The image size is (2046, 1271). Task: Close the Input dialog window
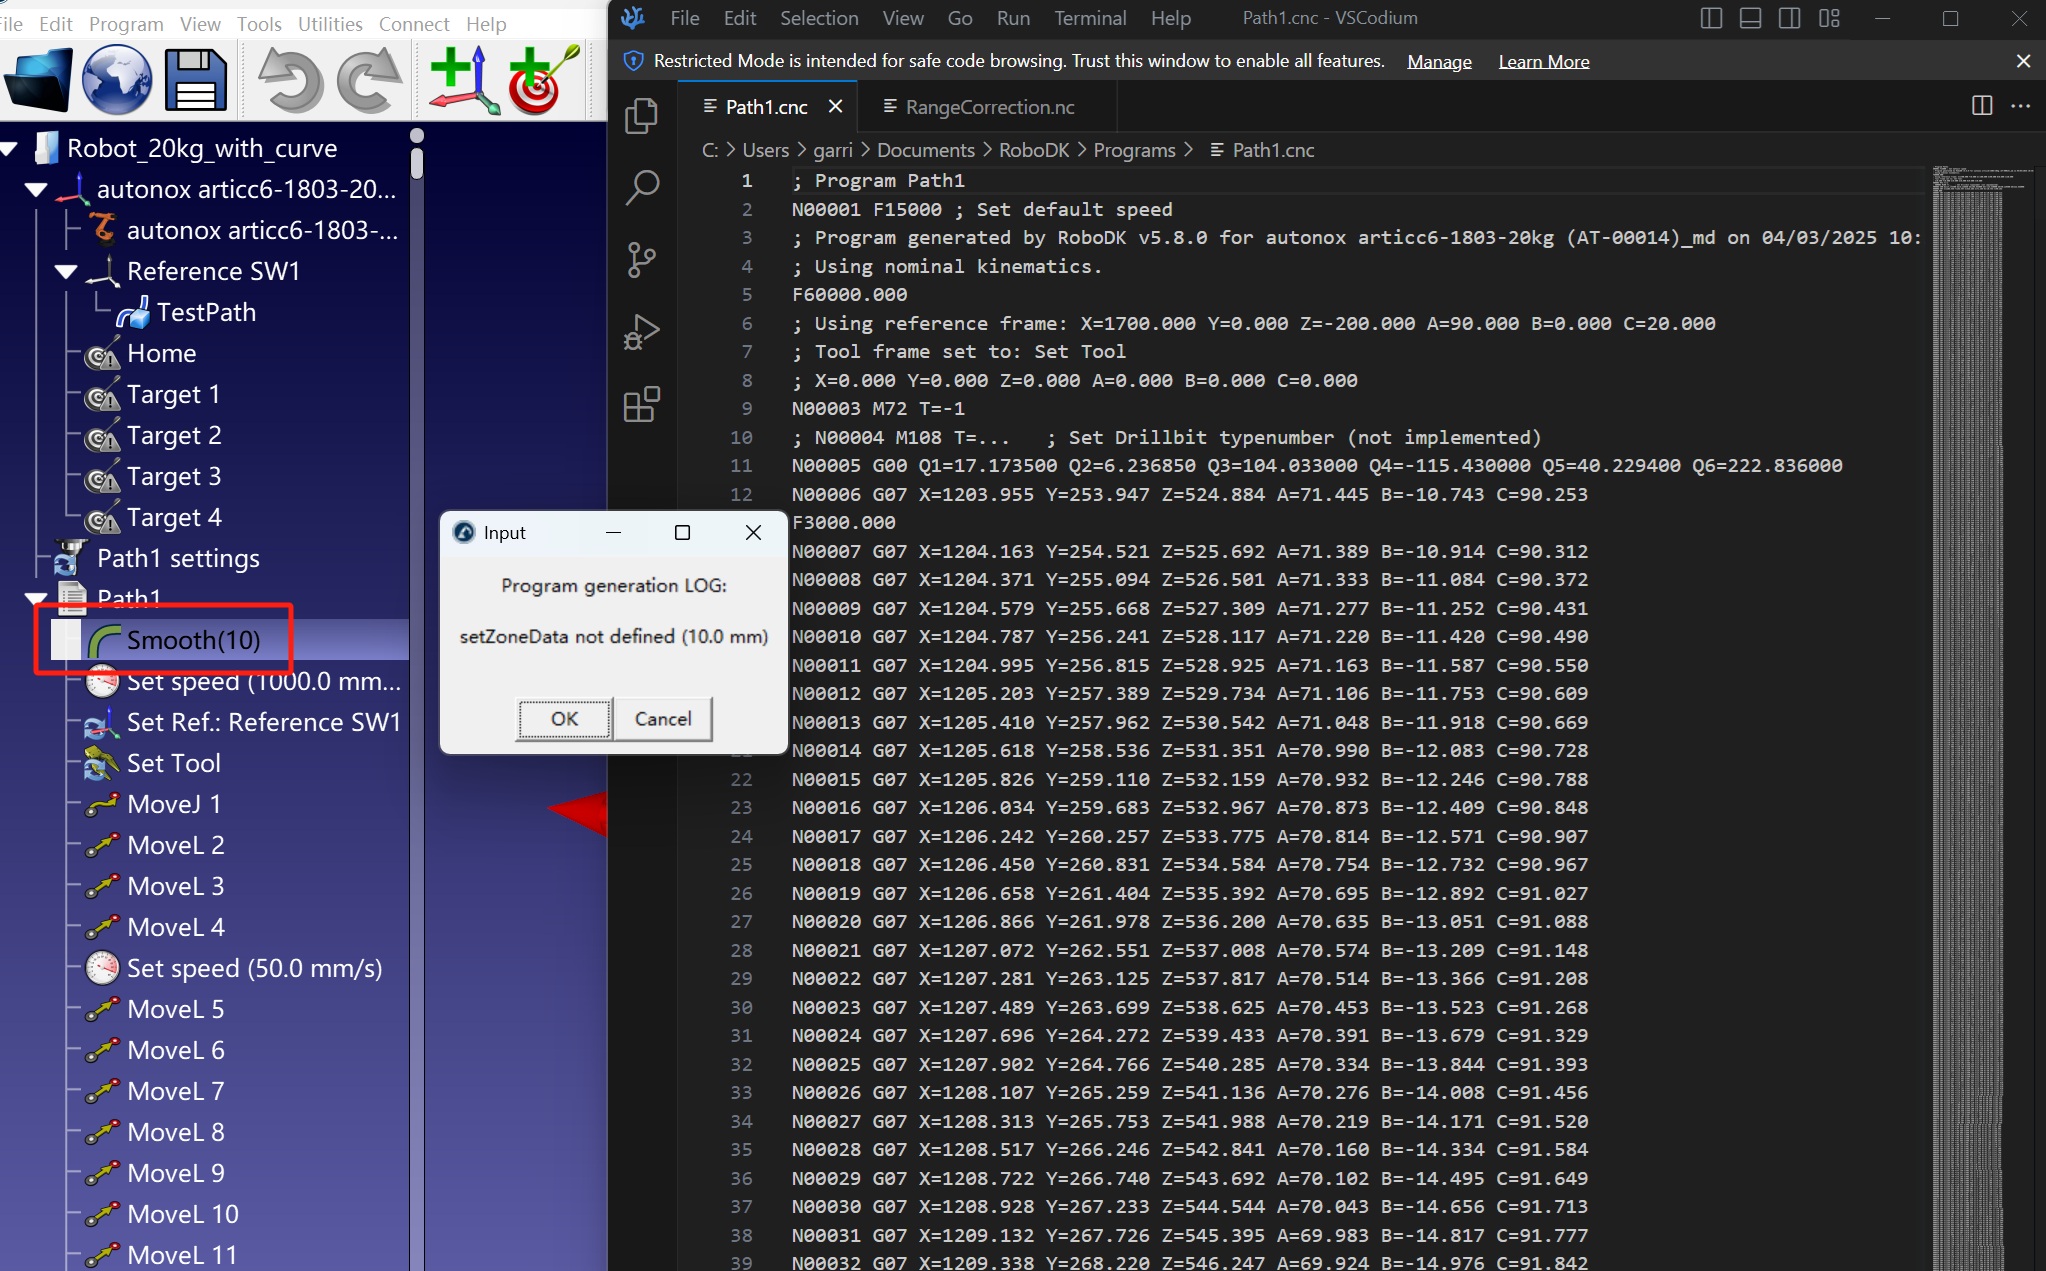(x=753, y=533)
